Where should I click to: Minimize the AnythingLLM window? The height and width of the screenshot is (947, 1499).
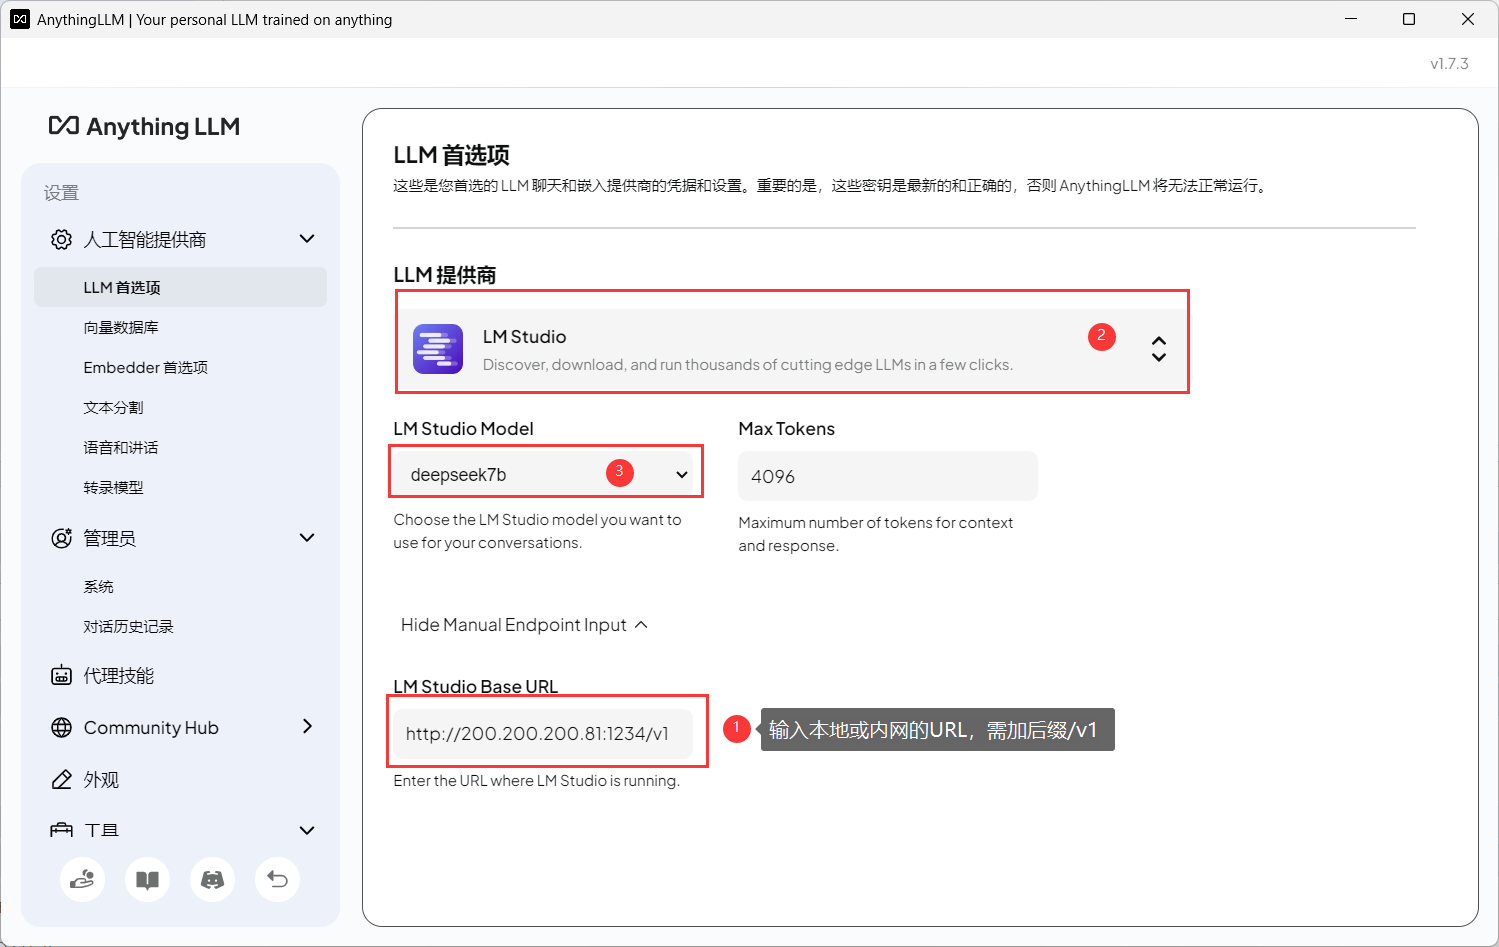point(1351,19)
